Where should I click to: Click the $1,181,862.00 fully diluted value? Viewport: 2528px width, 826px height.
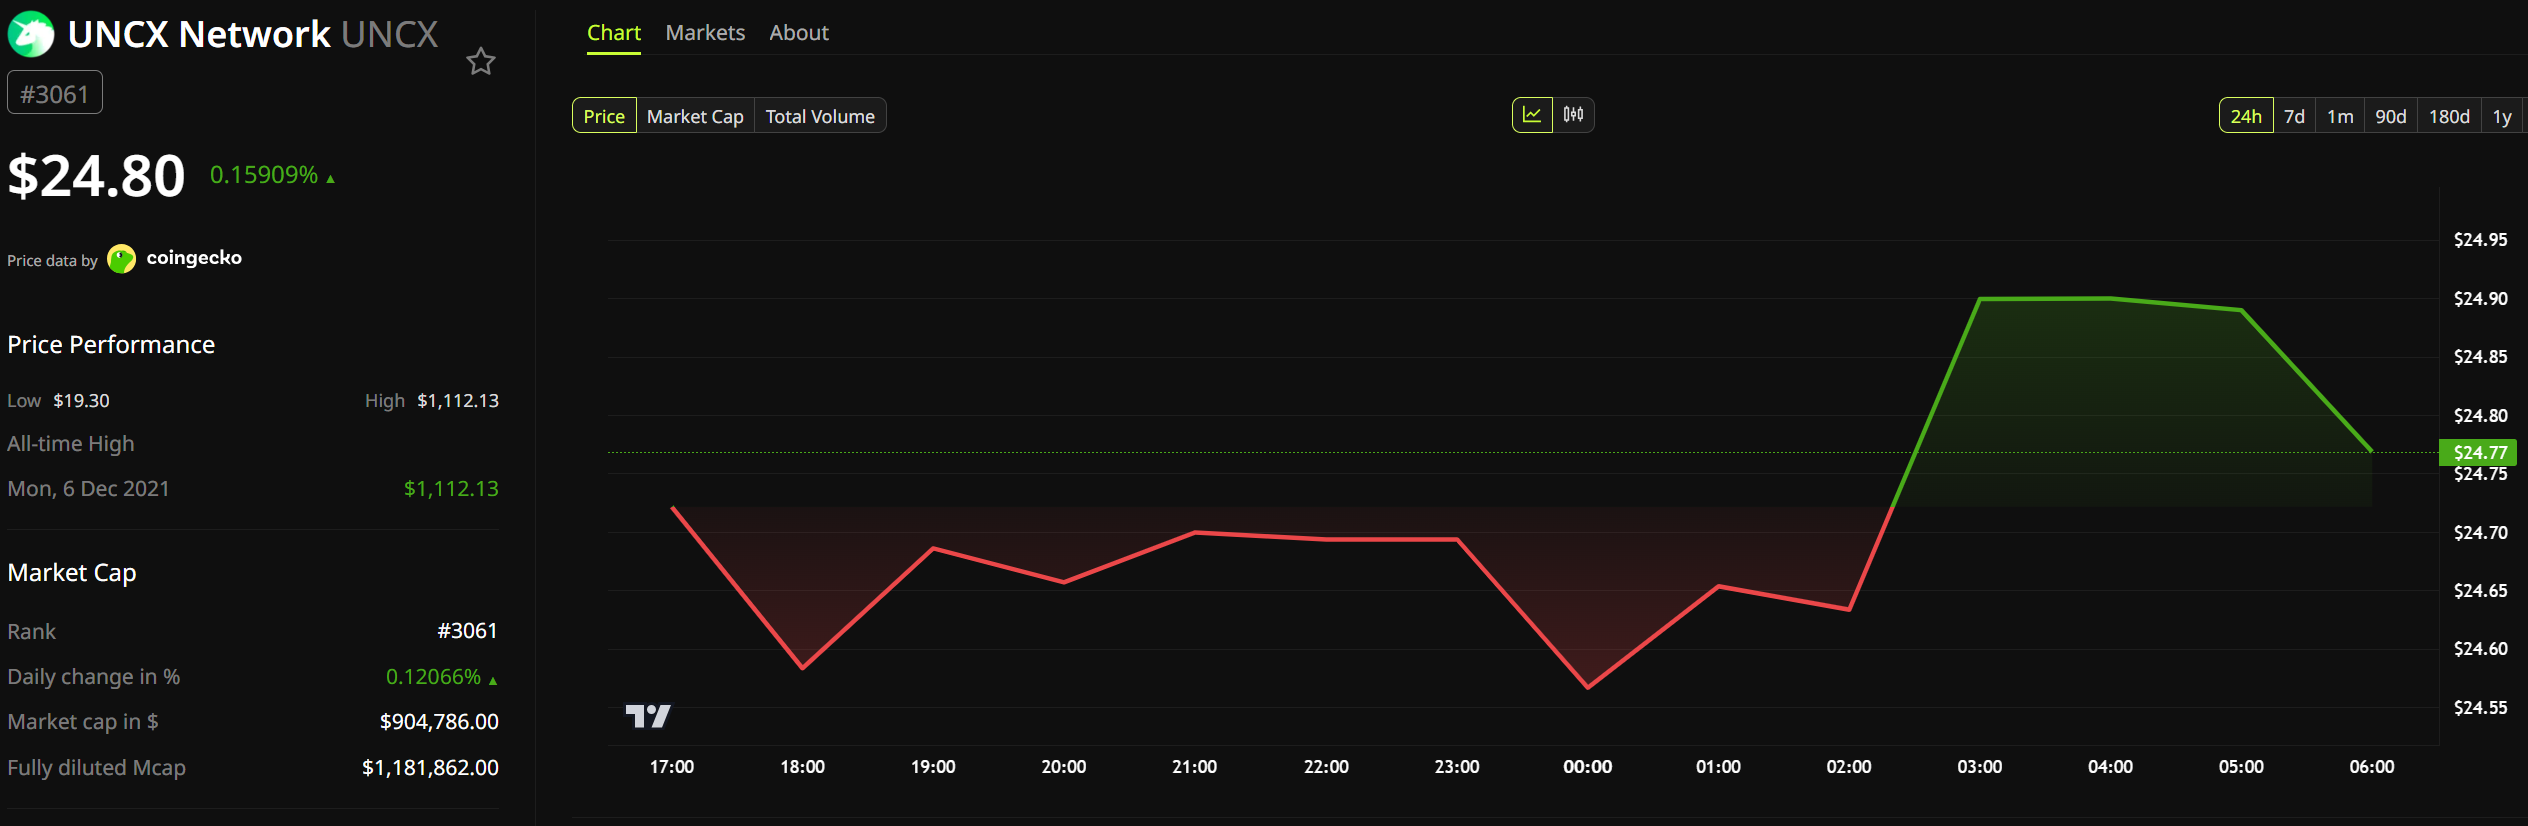(430, 768)
